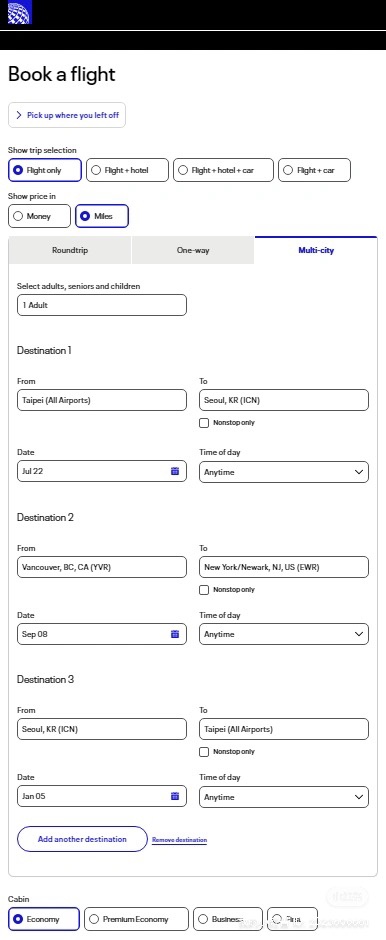
Task: Click the Vancouver, BC, CA (YVR) From field
Action: point(102,567)
